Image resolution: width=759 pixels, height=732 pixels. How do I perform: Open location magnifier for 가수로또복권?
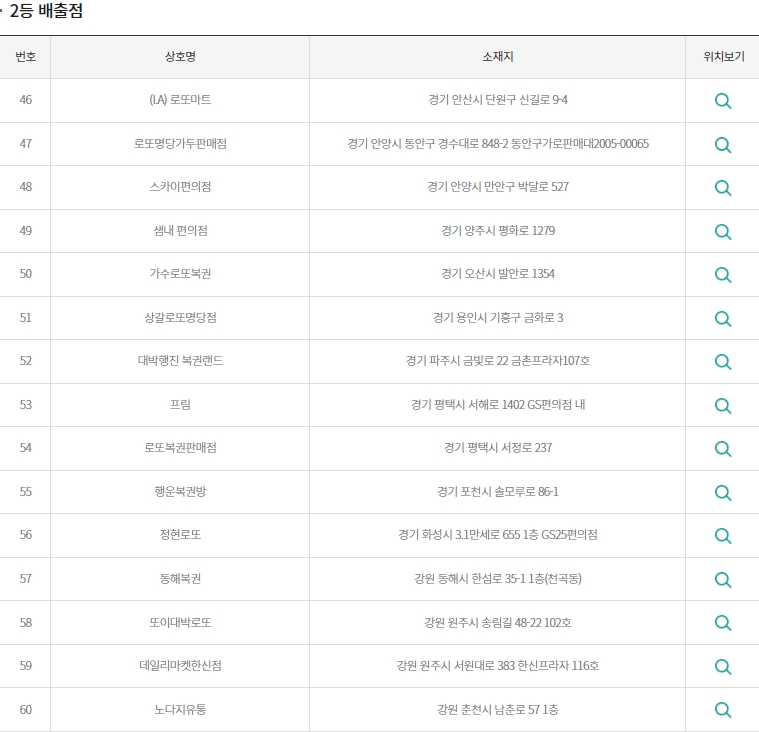(x=723, y=274)
